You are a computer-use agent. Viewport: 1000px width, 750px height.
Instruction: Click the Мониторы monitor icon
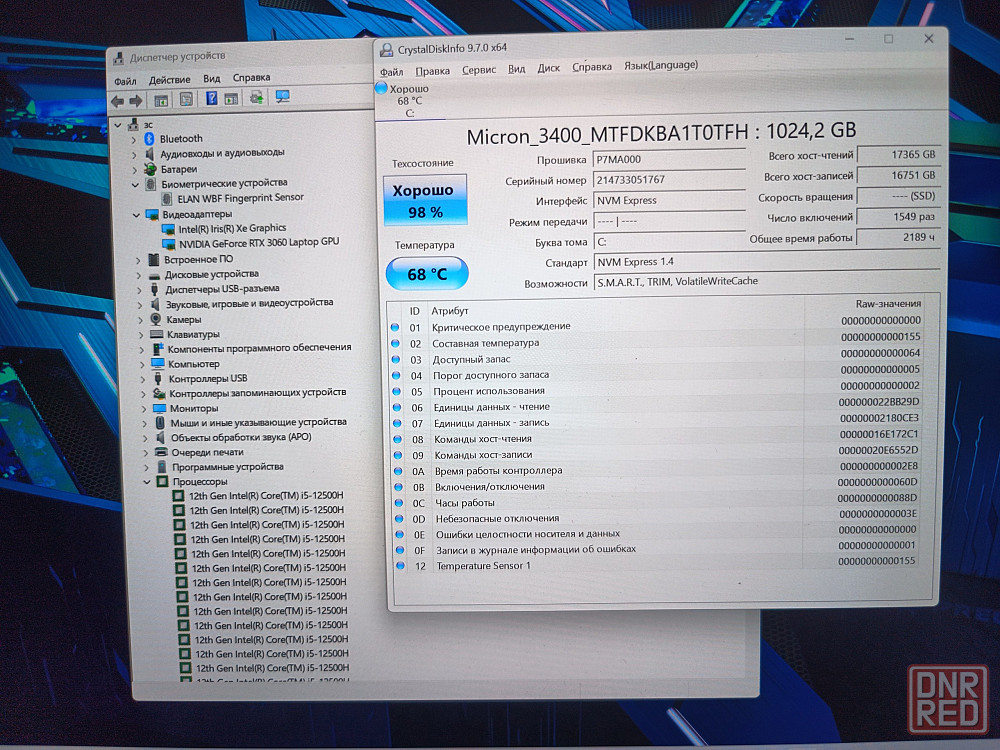pos(159,408)
